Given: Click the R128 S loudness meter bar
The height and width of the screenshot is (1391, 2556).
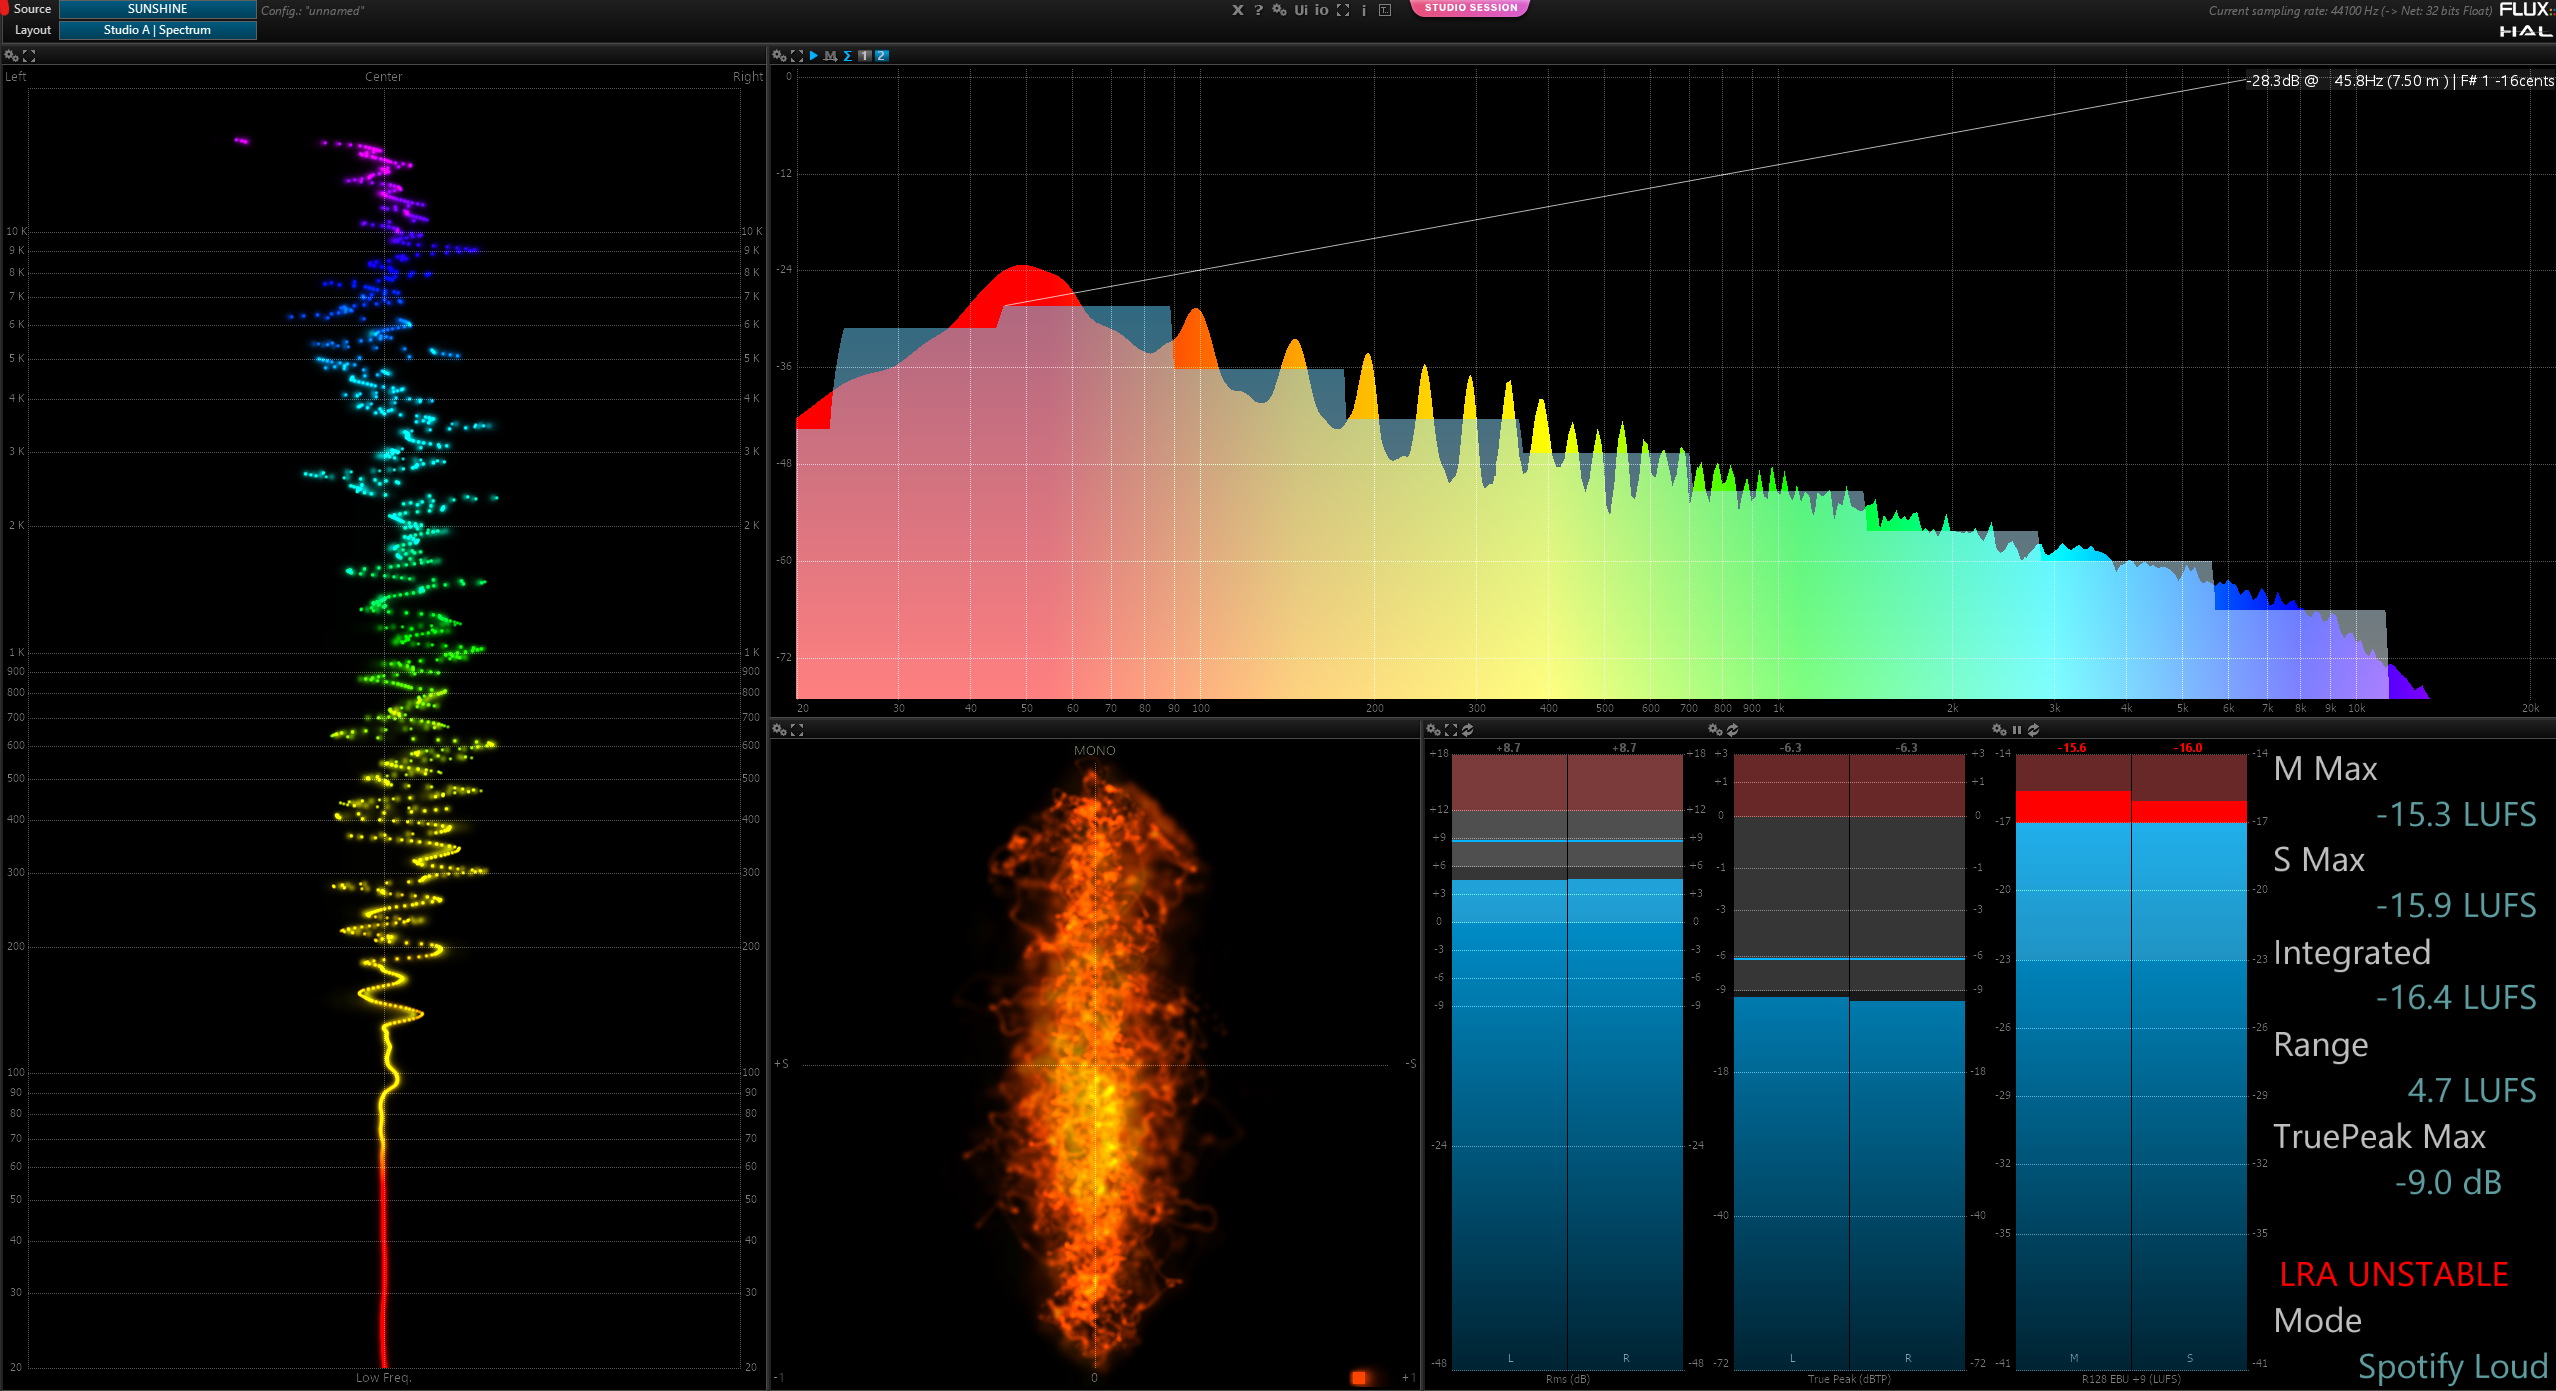Looking at the screenshot, I should (2189, 1061).
